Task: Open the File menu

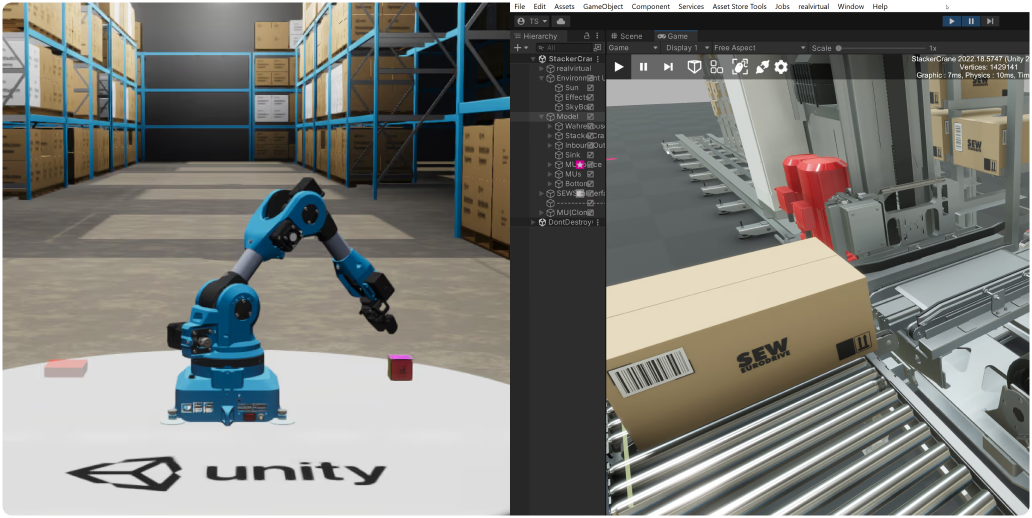Action: coord(520,7)
